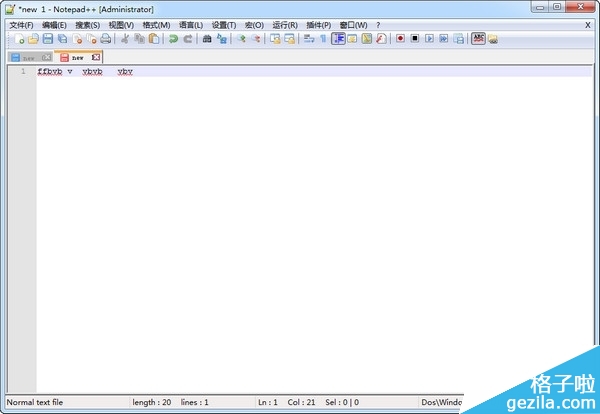The width and height of the screenshot is (600, 414).
Task: Click in the text editor area
Action: pos(300,220)
